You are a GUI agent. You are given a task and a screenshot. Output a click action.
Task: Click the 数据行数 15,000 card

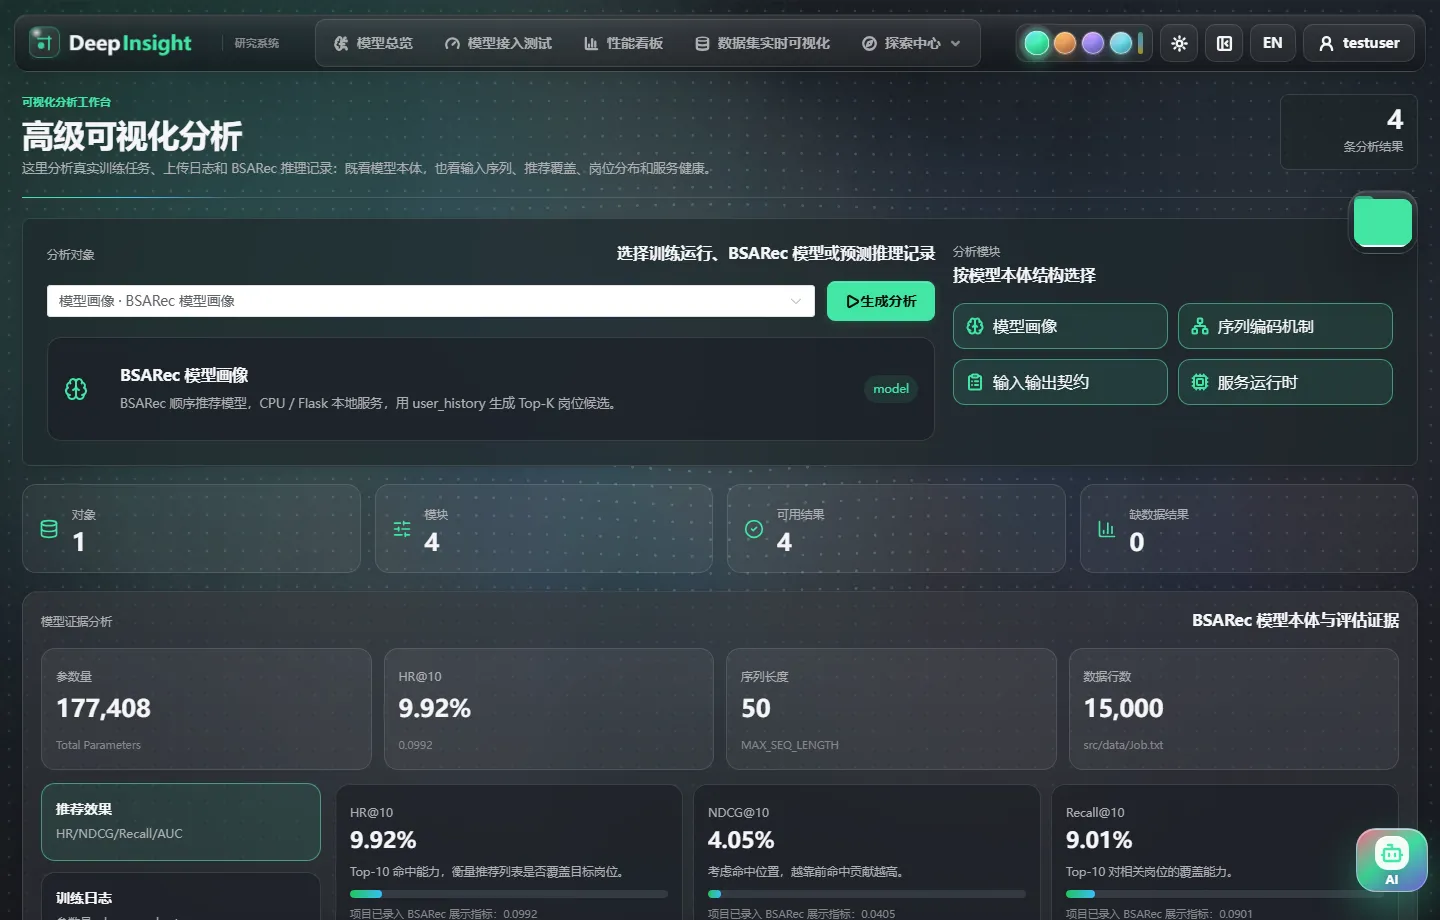coord(1233,709)
